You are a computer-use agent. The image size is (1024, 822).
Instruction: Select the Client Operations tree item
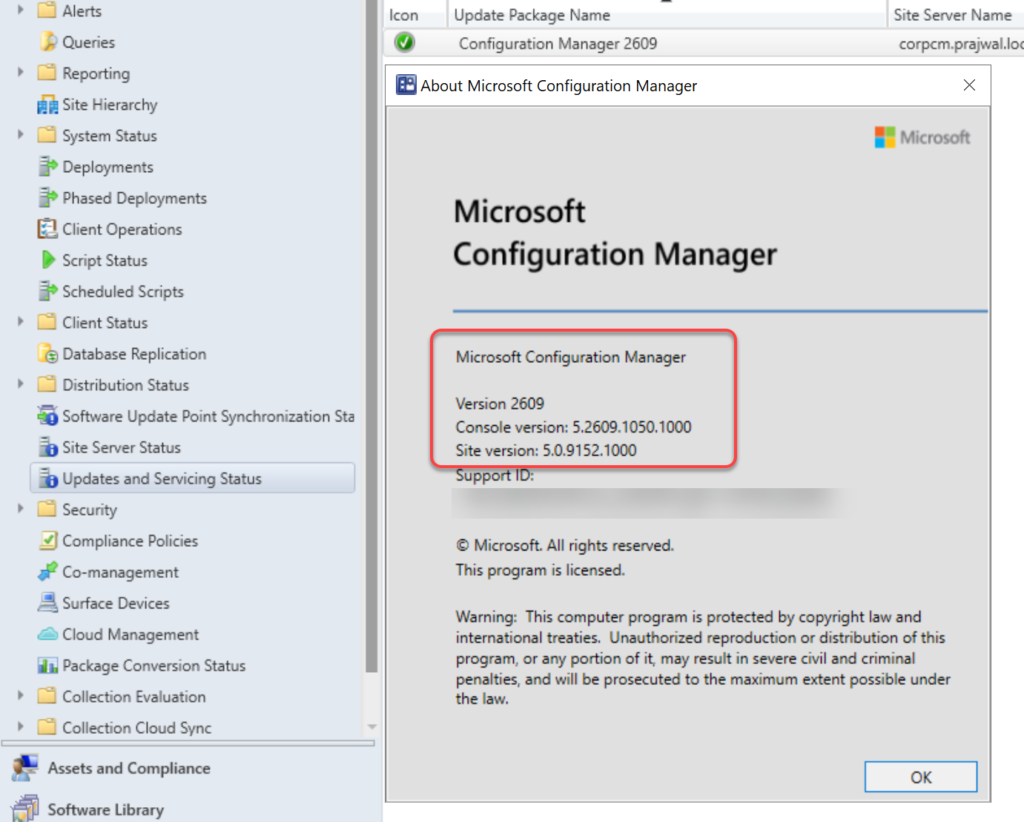click(x=122, y=230)
